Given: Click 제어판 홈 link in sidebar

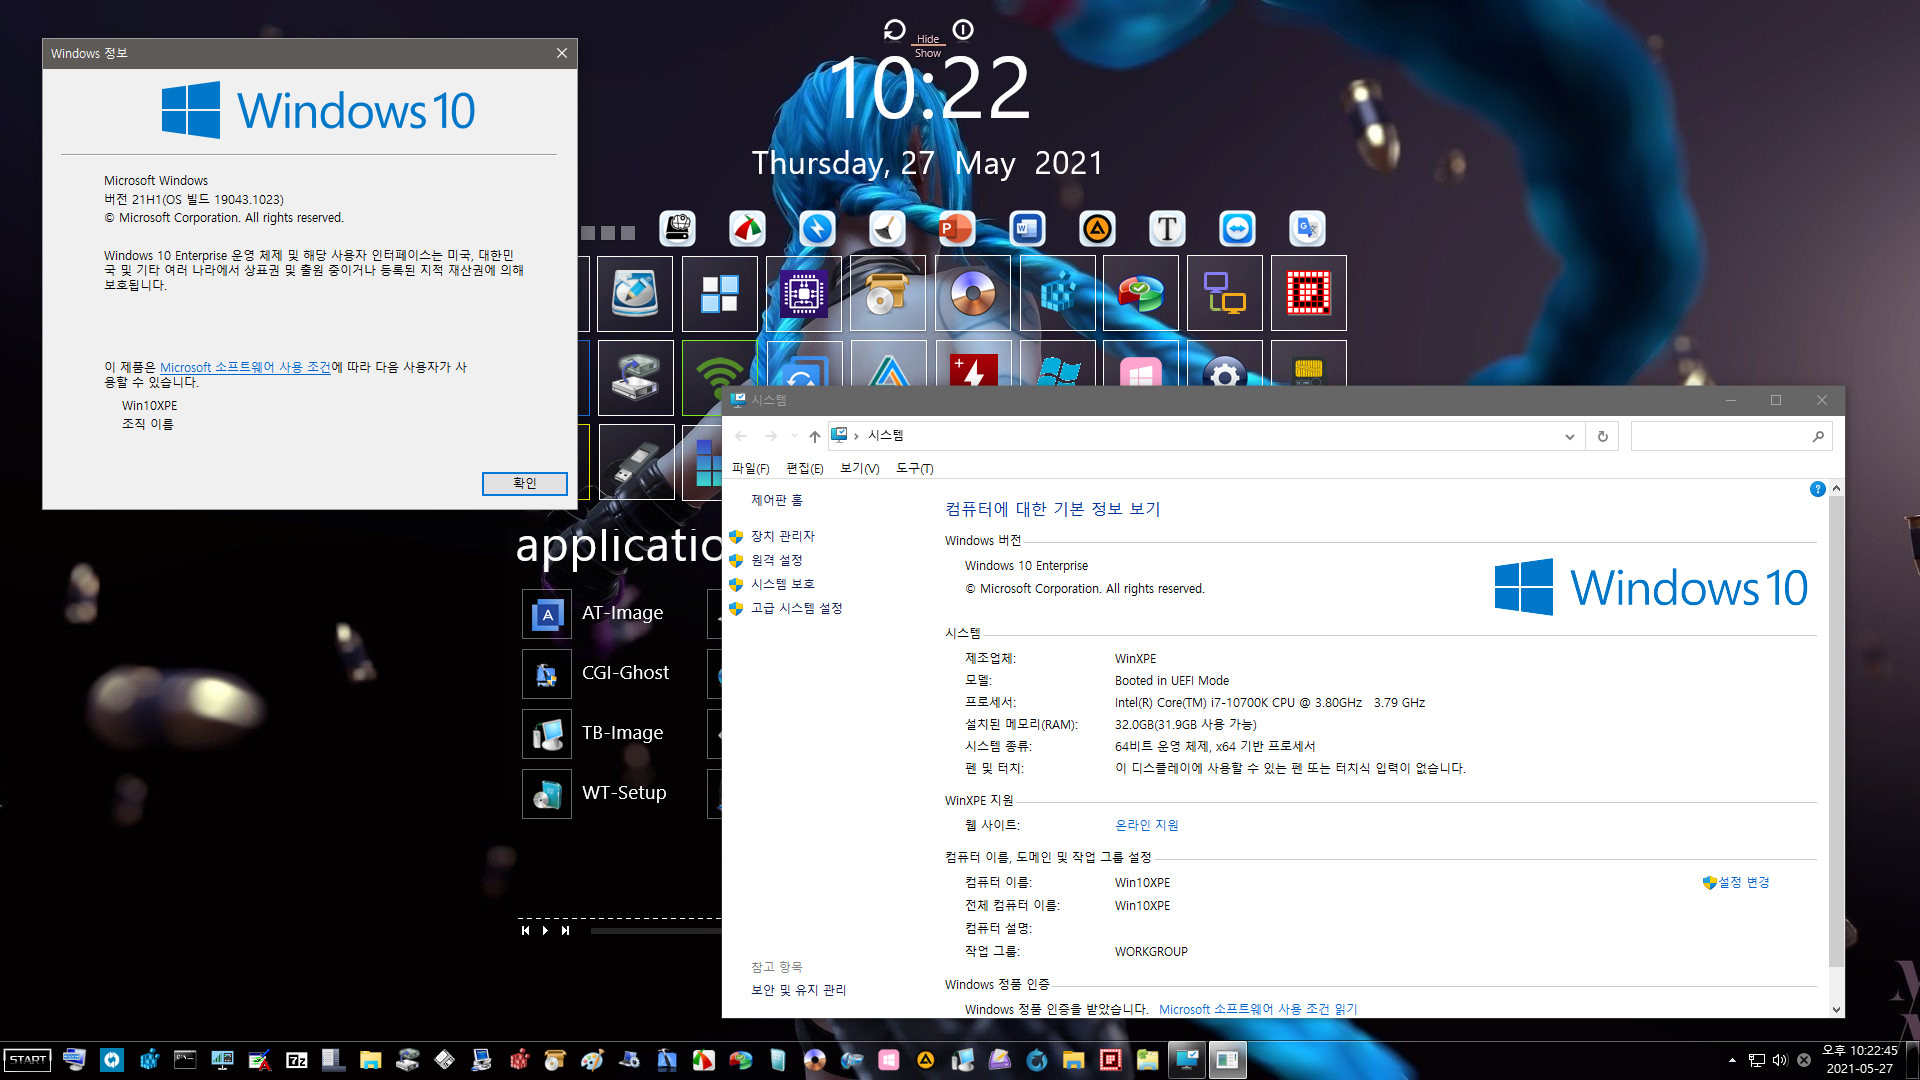Looking at the screenshot, I should [x=777, y=500].
